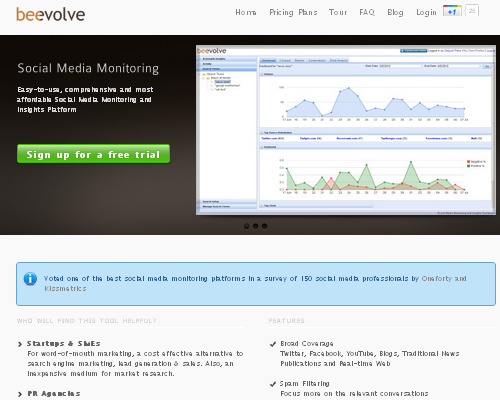This screenshot has height=400, width=500.
Task: Visit the Blog link
Action: click(395, 12)
